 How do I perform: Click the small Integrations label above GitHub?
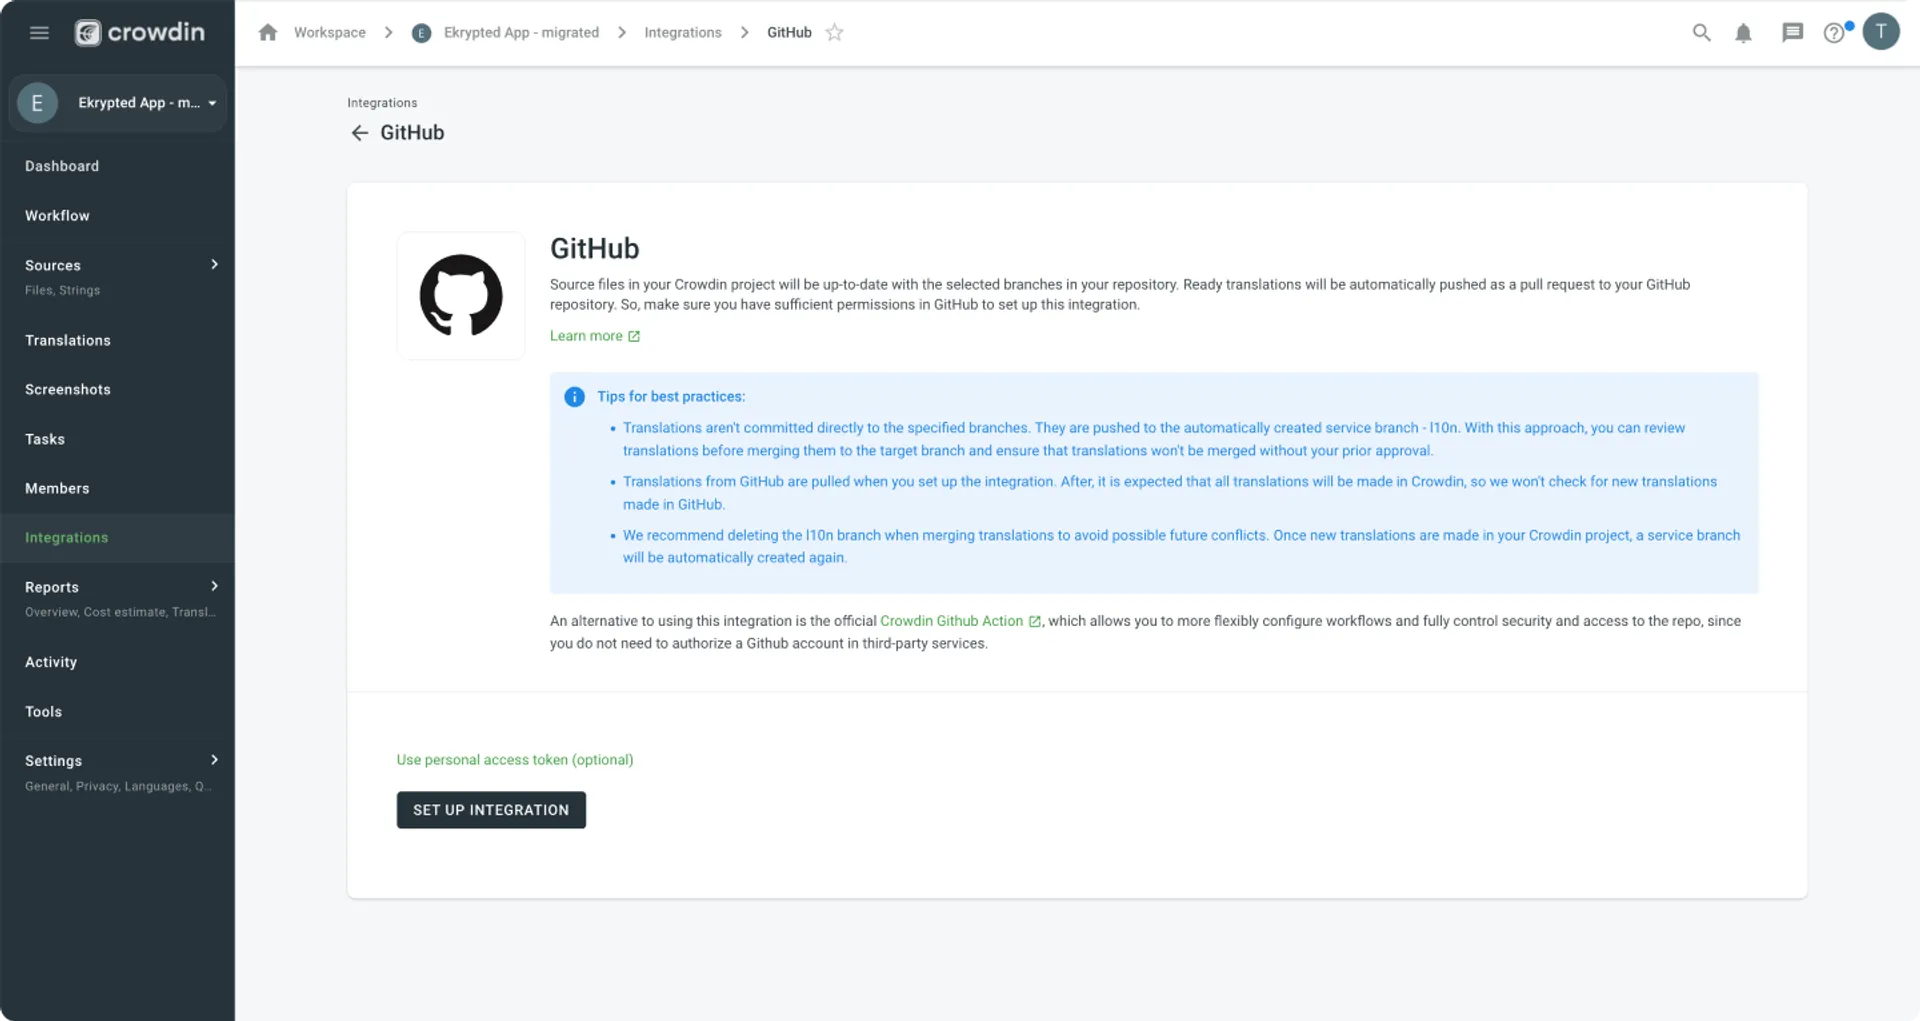coord(382,103)
